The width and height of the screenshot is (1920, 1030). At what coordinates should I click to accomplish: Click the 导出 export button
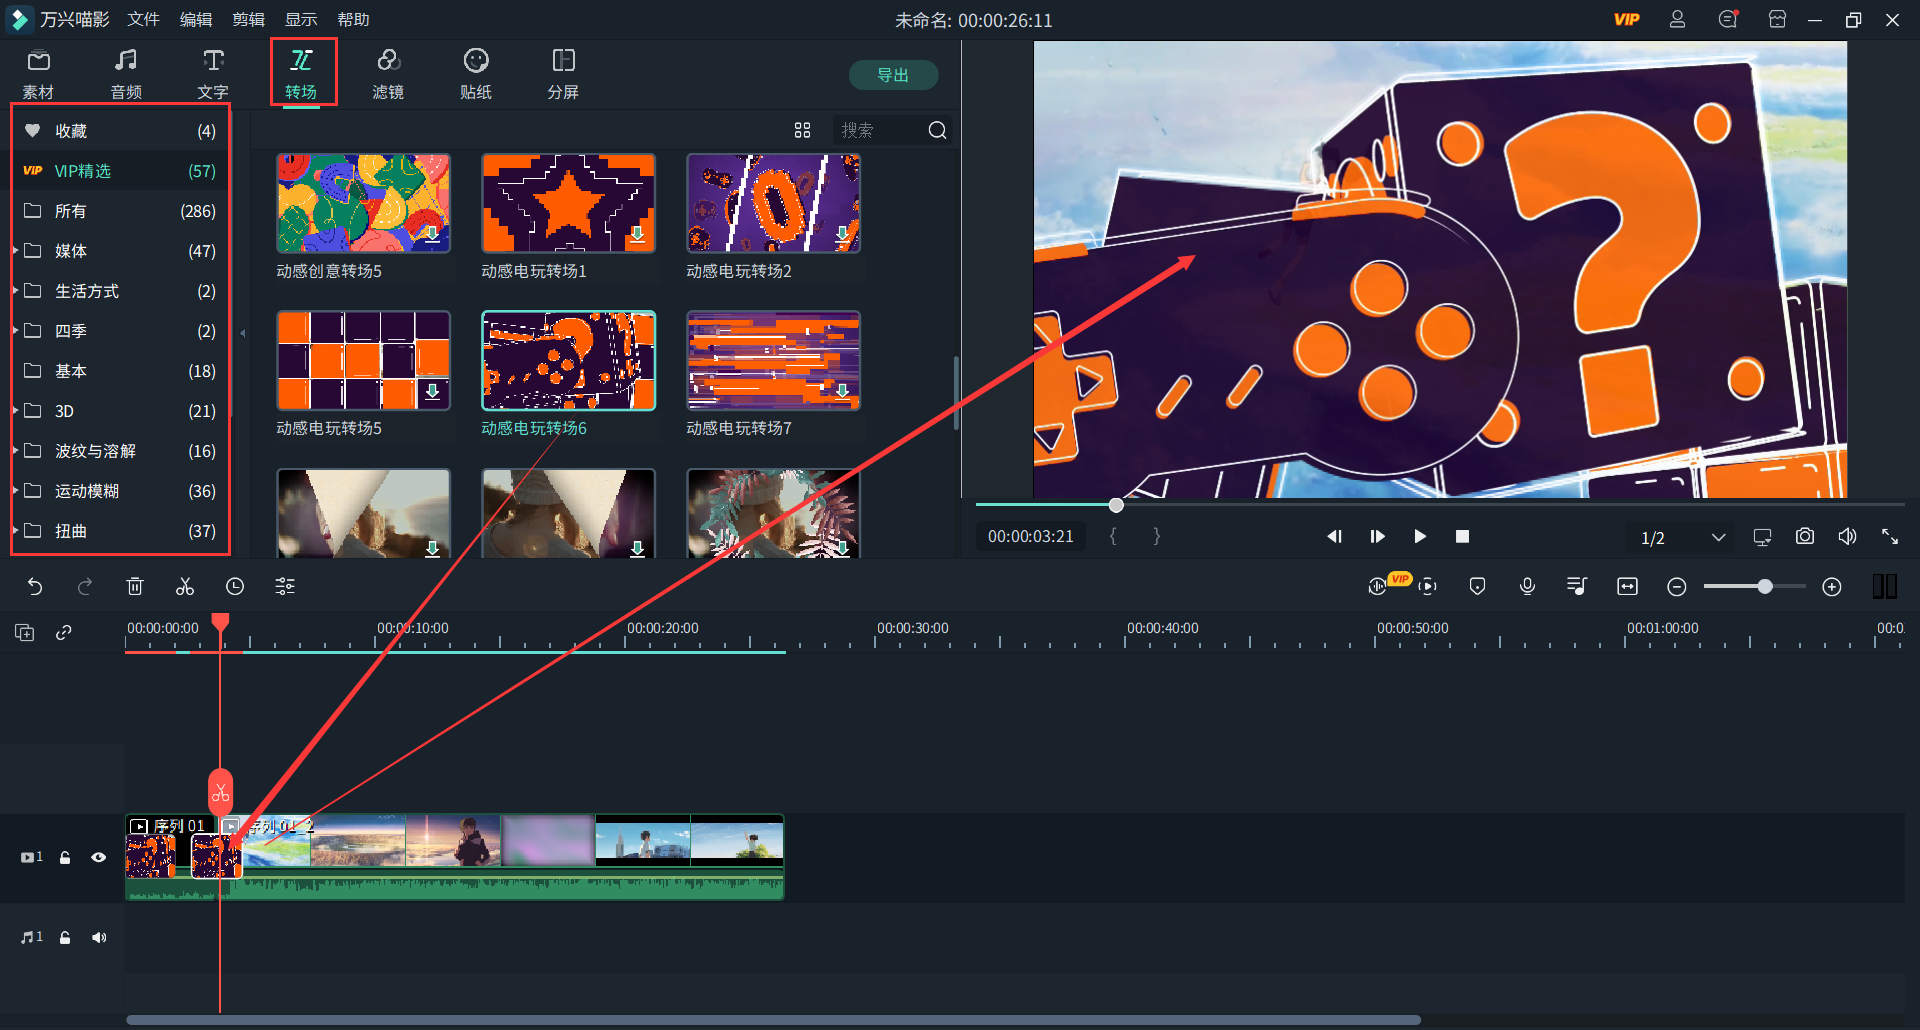[x=892, y=75]
